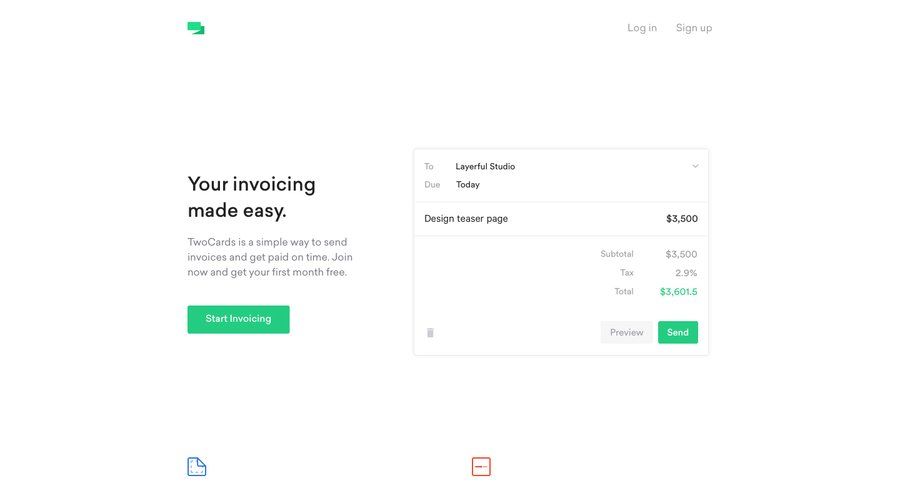Edit the Design teaser page item description

pos(466,219)
